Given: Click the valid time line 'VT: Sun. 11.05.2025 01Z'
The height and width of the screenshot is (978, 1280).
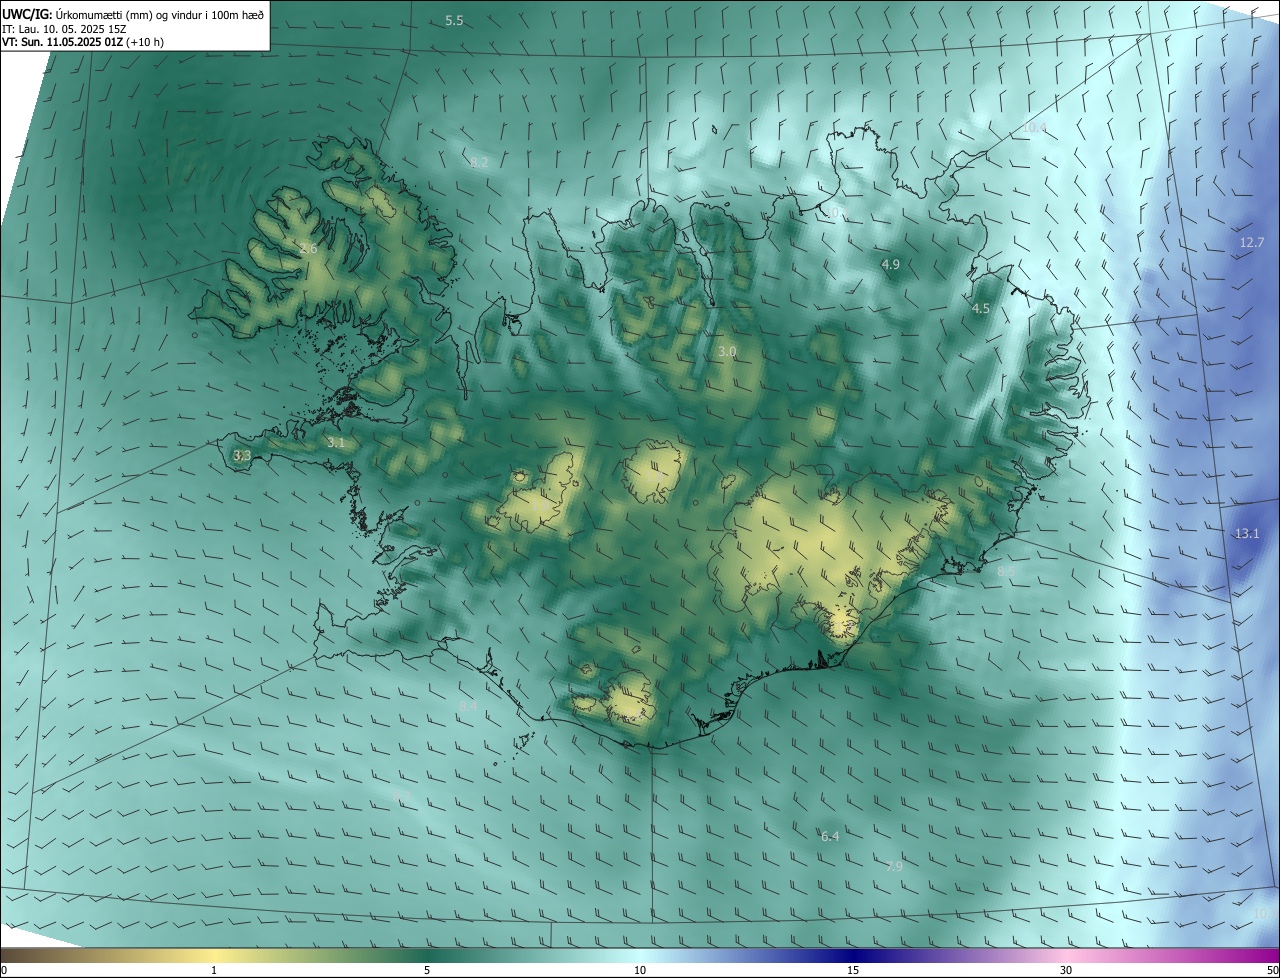Looking at the screenshot, I should pyautogui.click(x=62, y=42).
